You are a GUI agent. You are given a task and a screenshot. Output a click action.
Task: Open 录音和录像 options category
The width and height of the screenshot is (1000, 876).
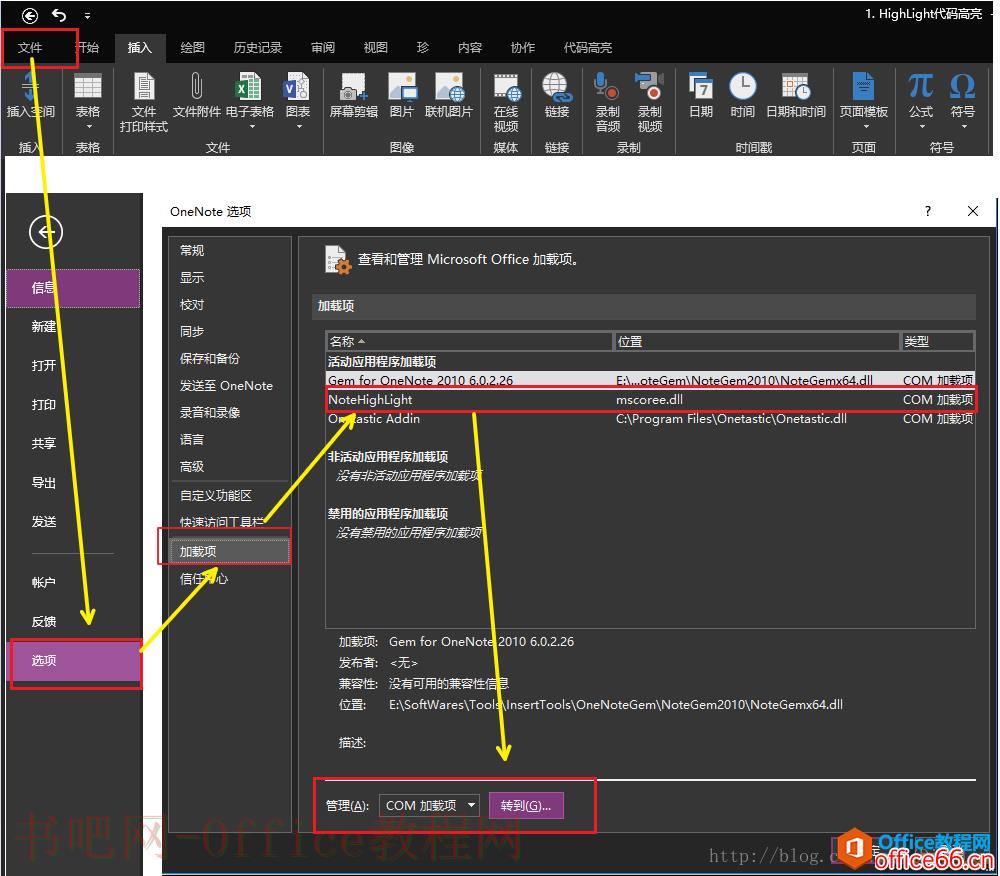pos(210,412)
